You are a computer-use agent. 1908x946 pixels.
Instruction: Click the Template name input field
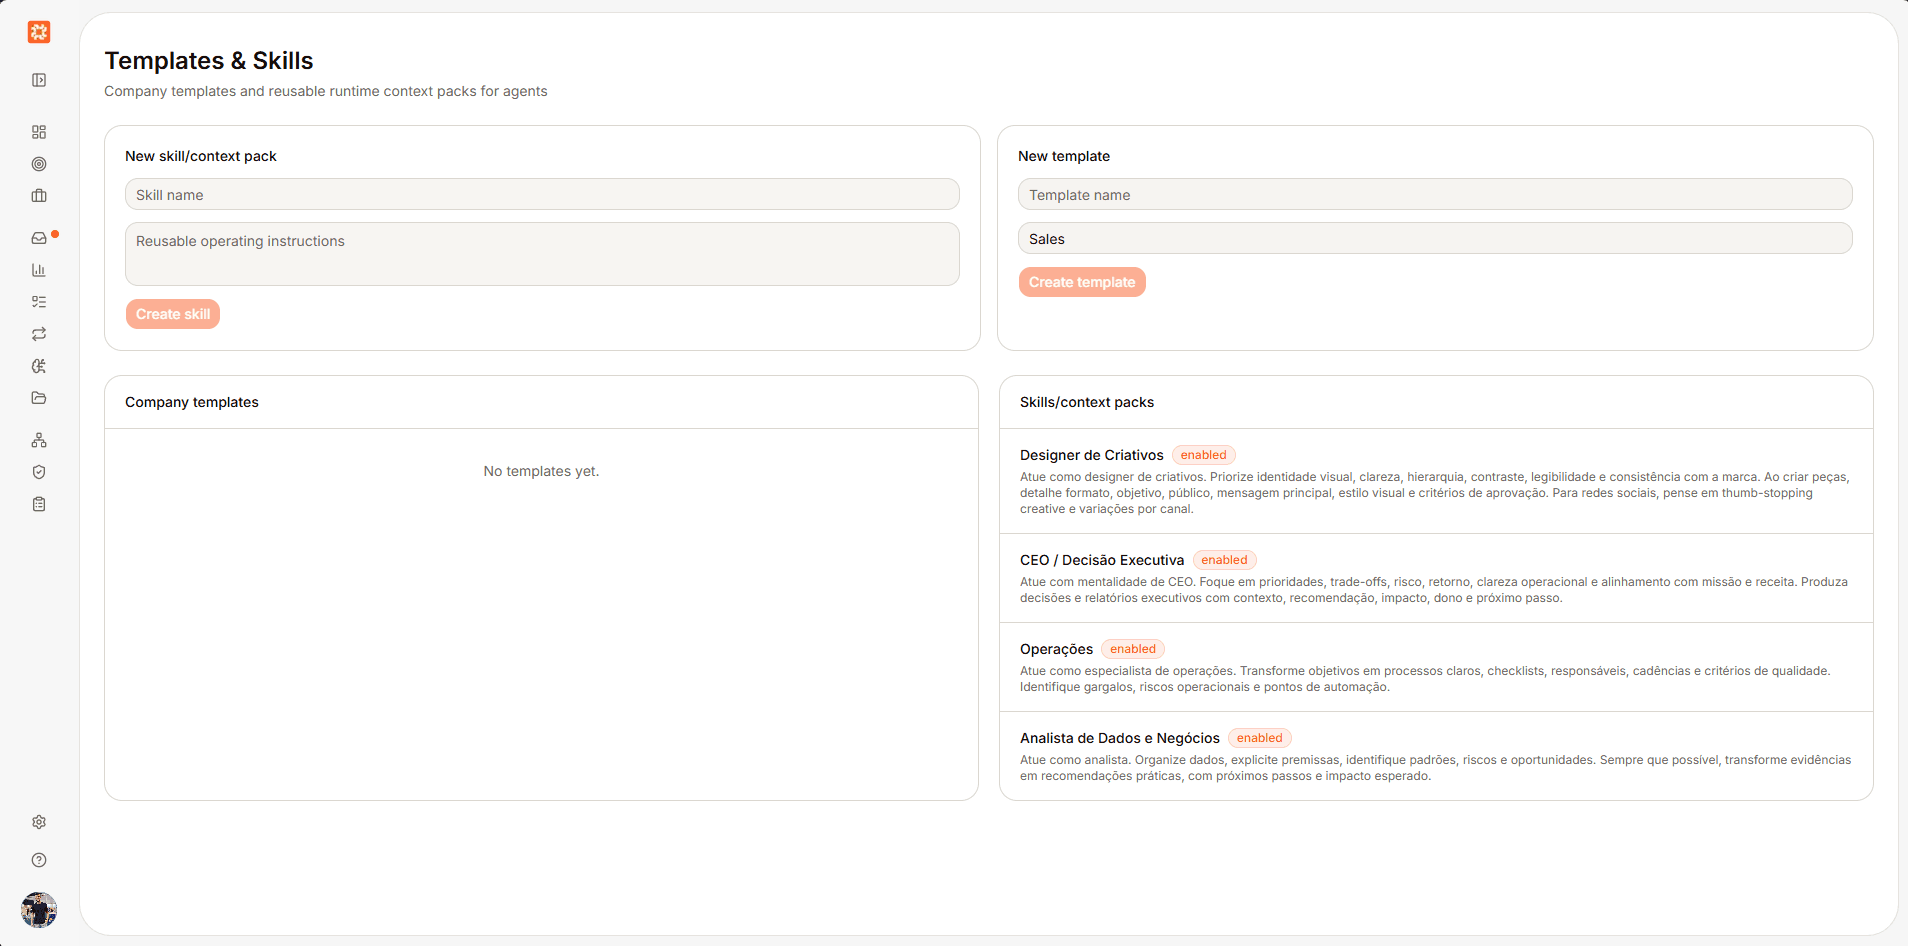[x=1435, y=194]
